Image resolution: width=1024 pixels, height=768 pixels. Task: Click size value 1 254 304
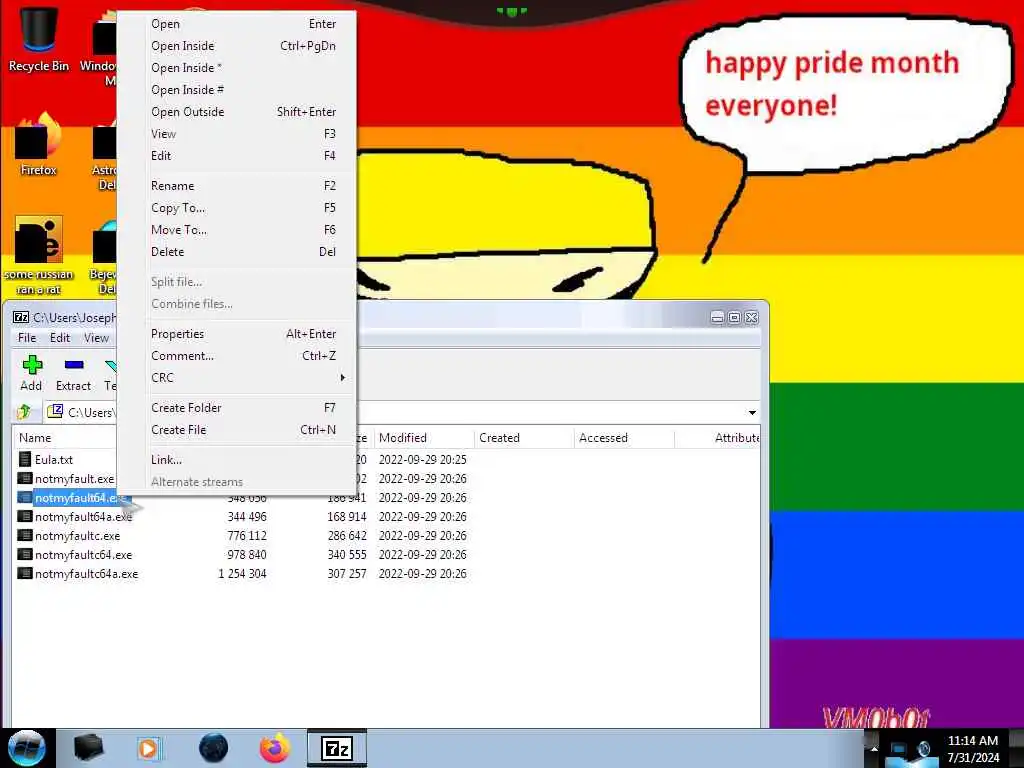tap(242, 573)
